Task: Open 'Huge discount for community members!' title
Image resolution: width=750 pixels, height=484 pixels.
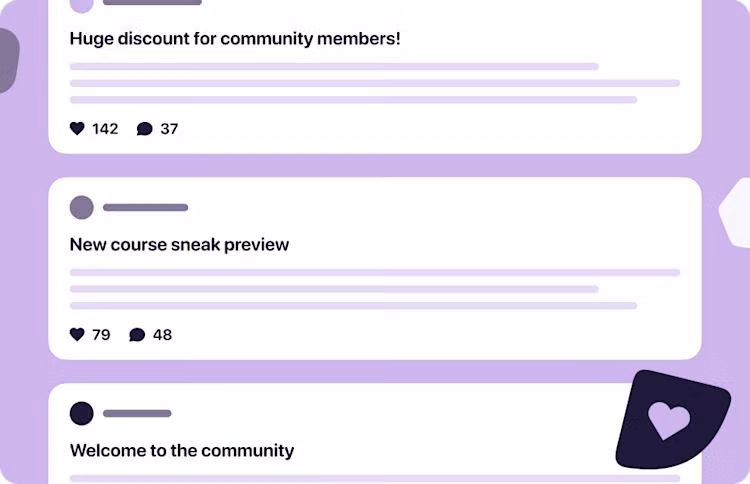Action: click(235, 39)
